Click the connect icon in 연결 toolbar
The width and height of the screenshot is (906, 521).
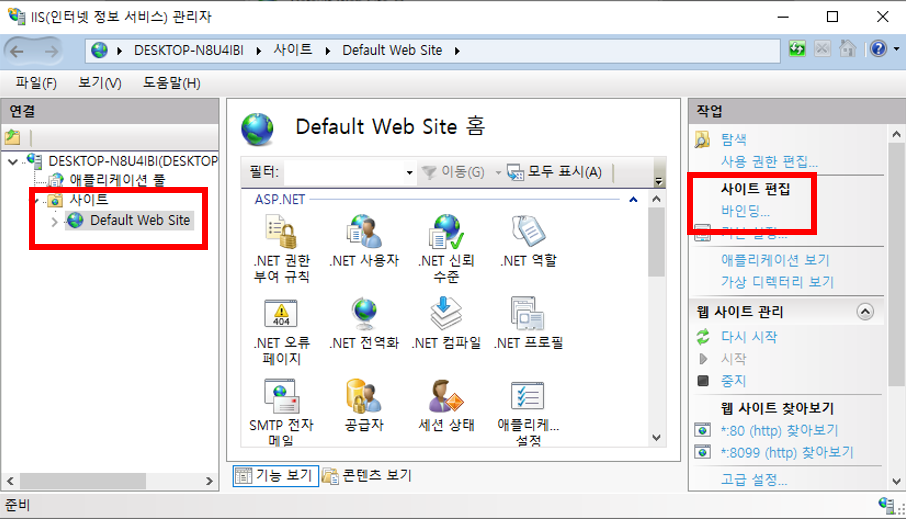click(x=13, y=137)
